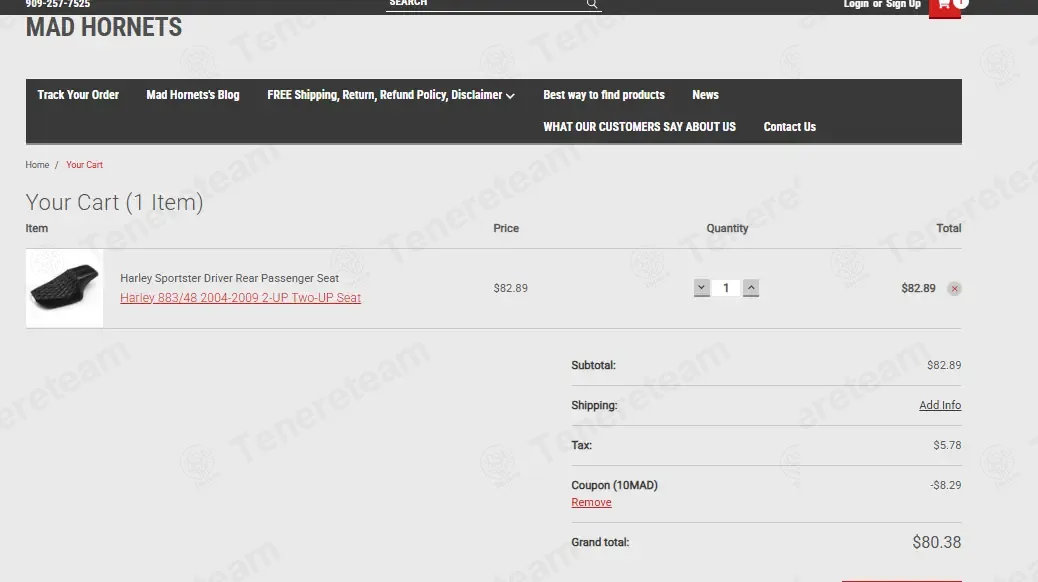Open Track Your Order page
1038x582 pixels.
click(78, 95)
